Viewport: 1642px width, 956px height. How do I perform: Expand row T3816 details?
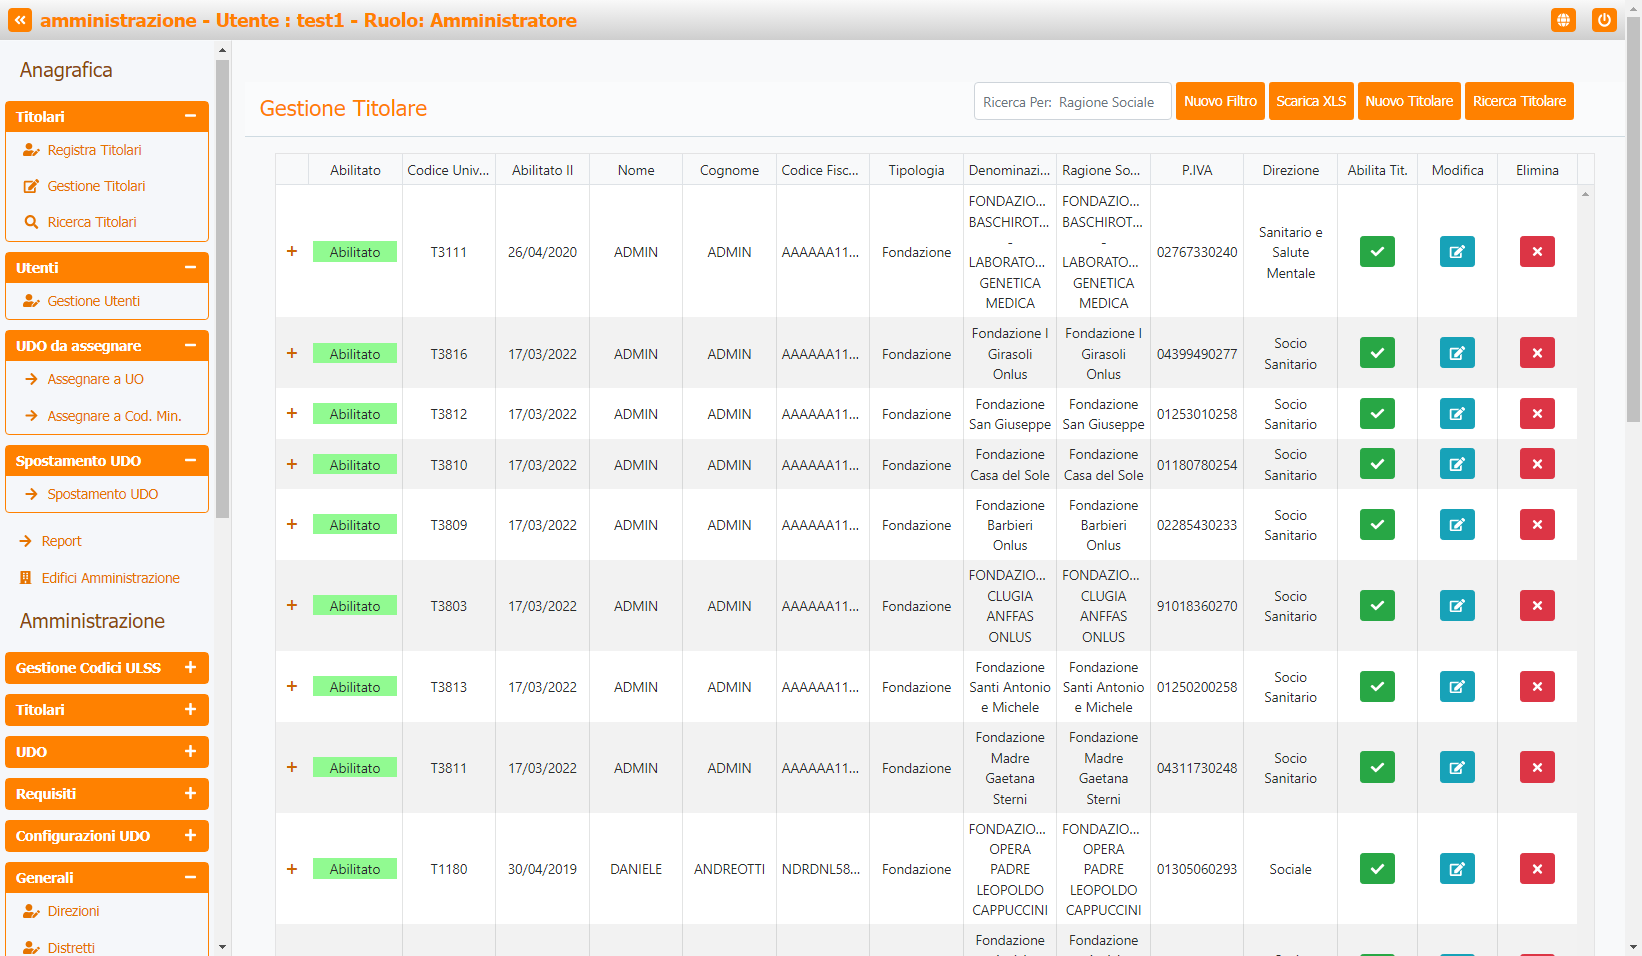pyautogui.click(x=292, y=354)
